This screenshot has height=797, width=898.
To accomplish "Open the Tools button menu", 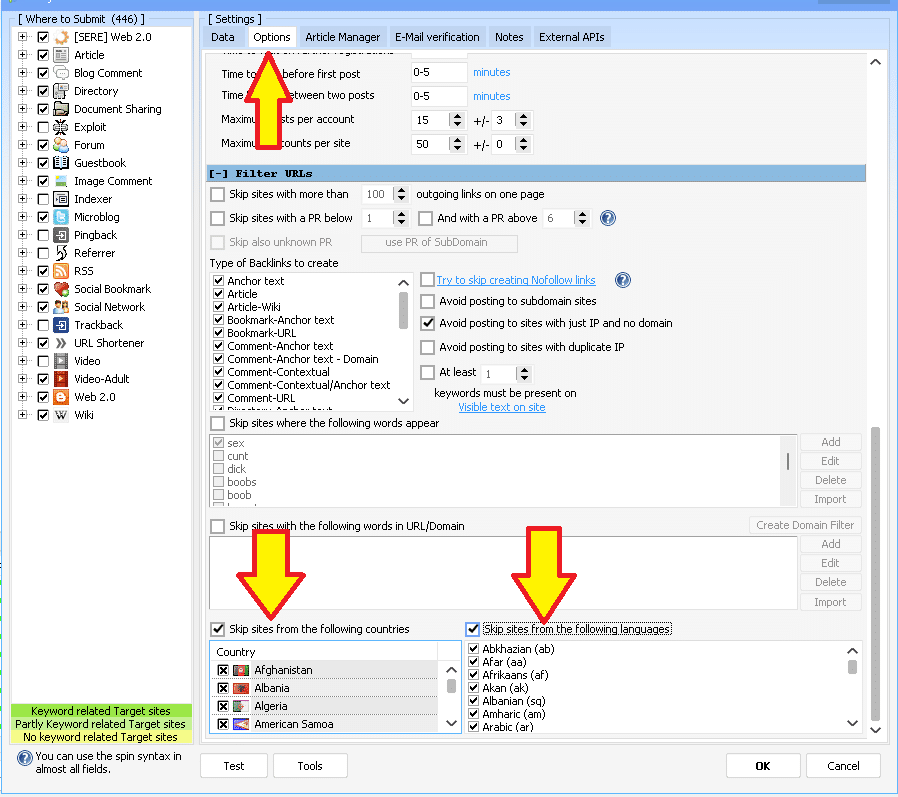I will 310,766.
